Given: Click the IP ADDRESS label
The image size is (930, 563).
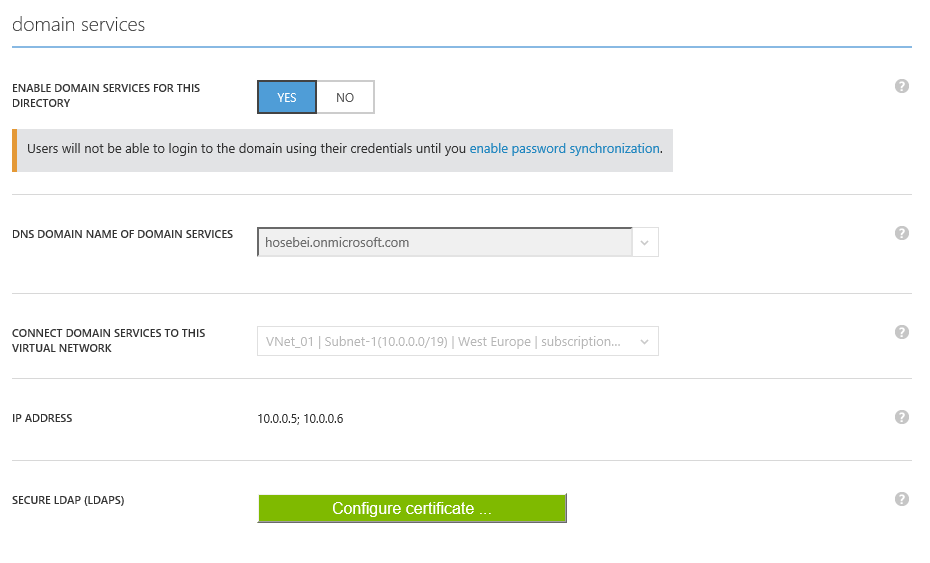Looking at the screenshot, I should (x=42, y=418).
